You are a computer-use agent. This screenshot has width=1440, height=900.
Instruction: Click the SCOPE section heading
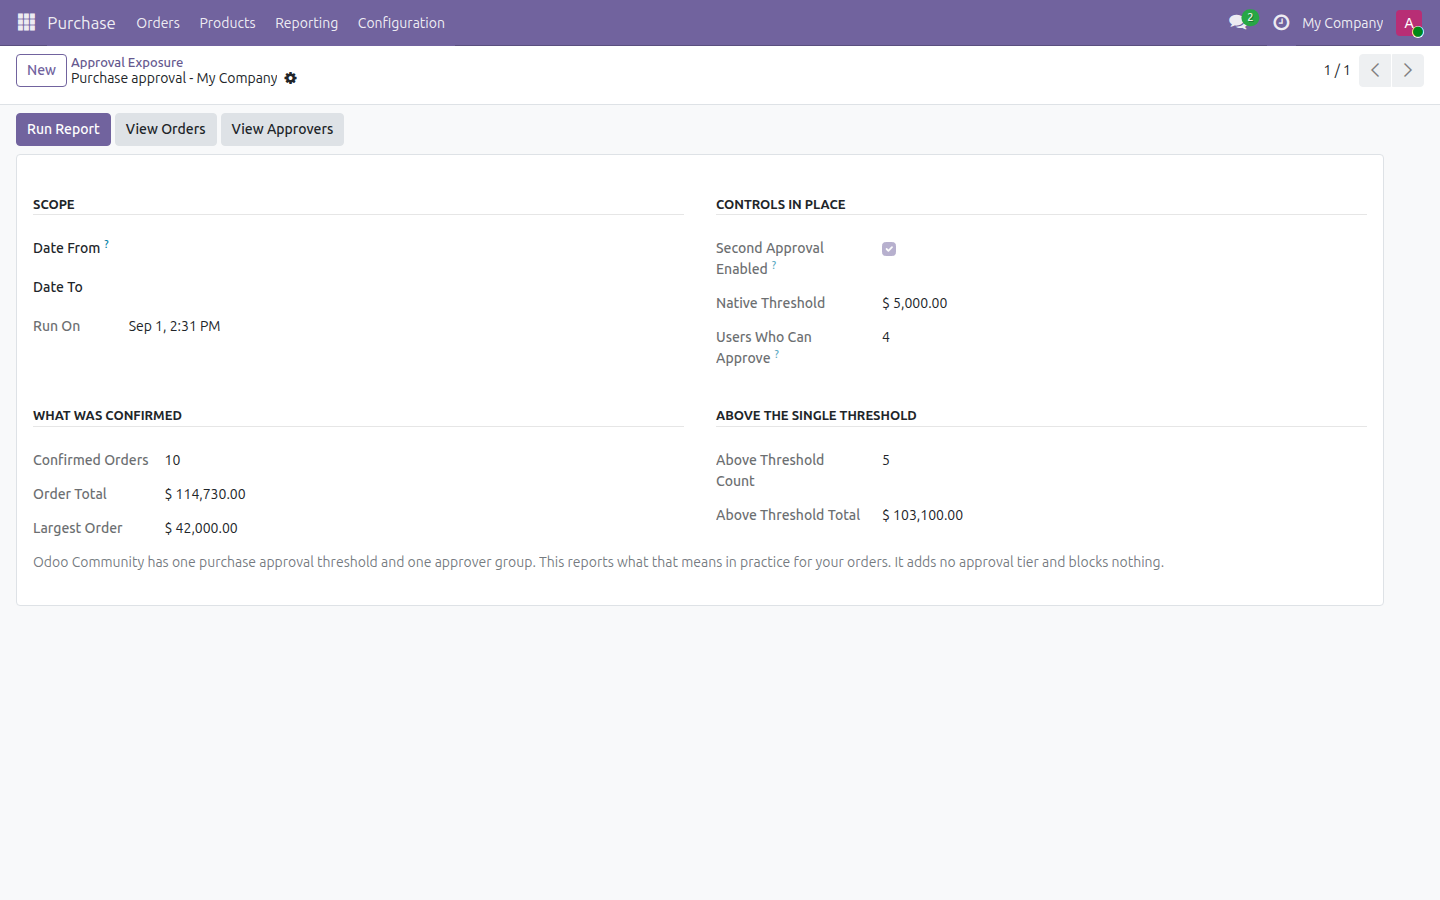(x=54, y=204)
